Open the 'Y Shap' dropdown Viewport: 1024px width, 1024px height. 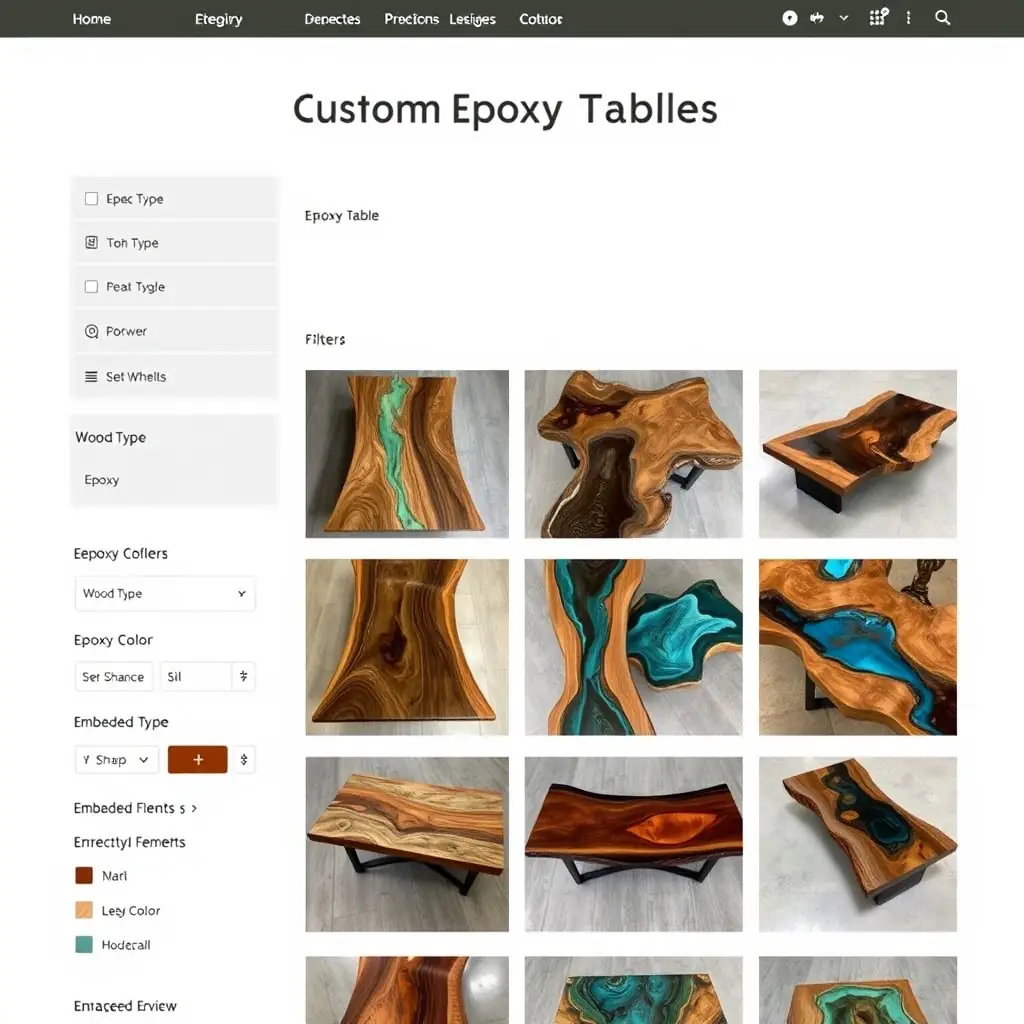[x=116, y=759]
